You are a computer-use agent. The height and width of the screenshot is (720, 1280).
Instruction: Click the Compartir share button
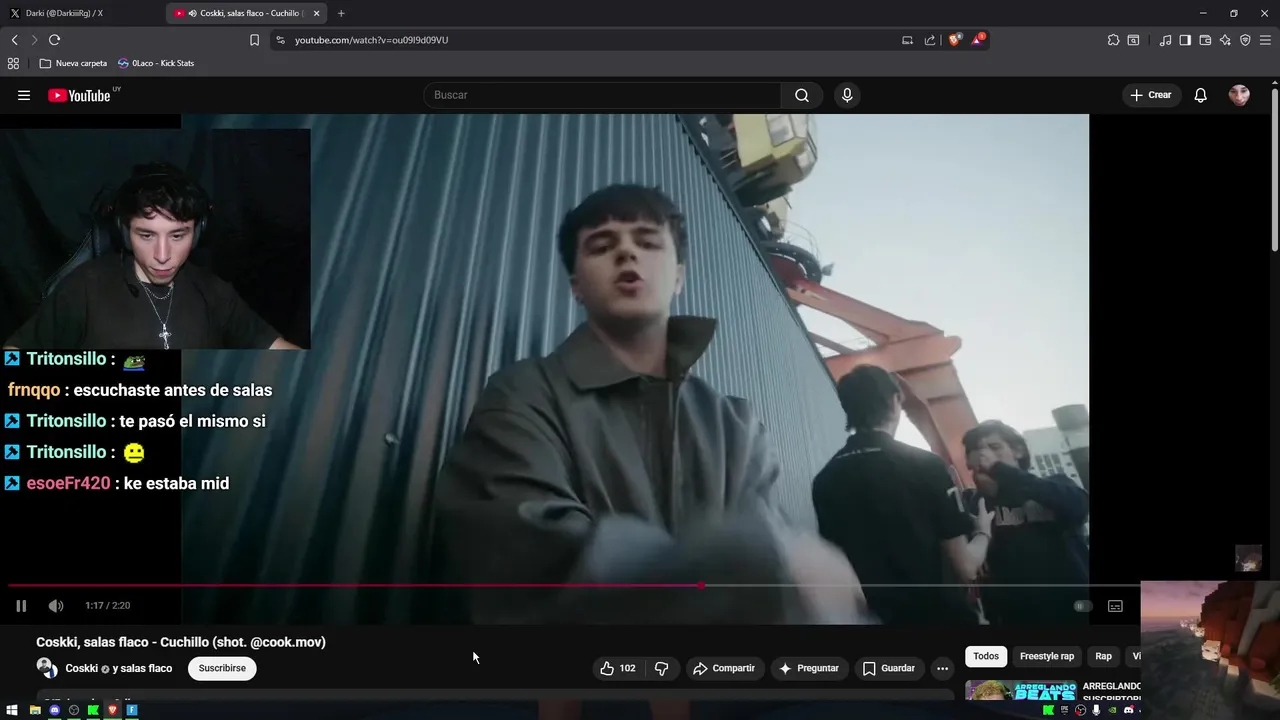pyautogui.click(x=724, y=668)
